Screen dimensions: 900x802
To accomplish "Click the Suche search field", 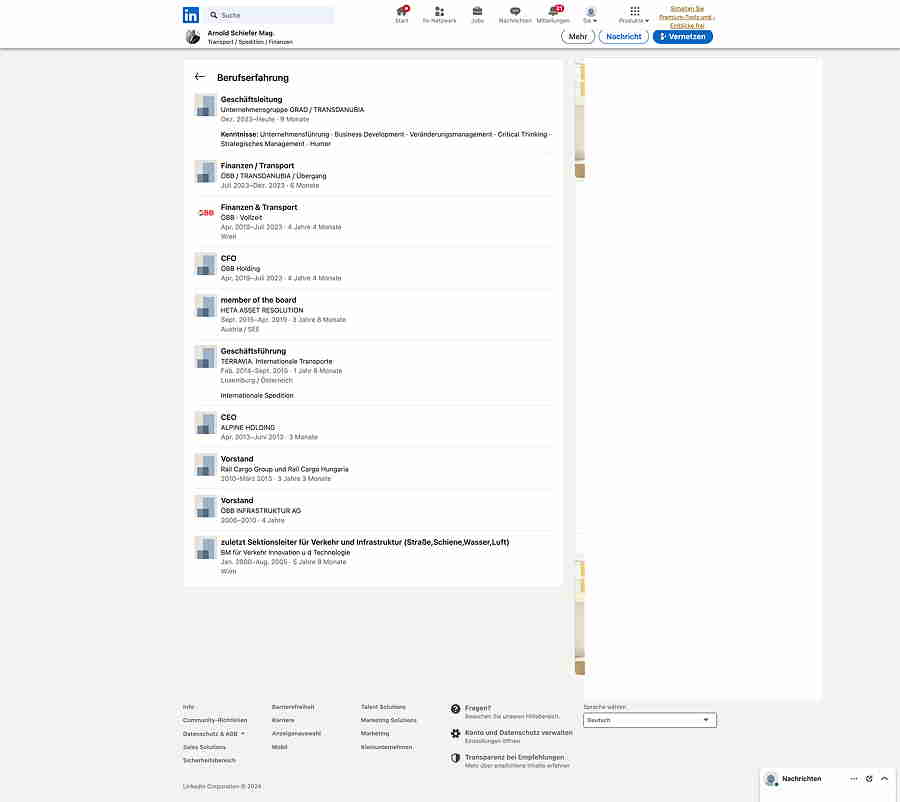I will (x=270, y=15).
